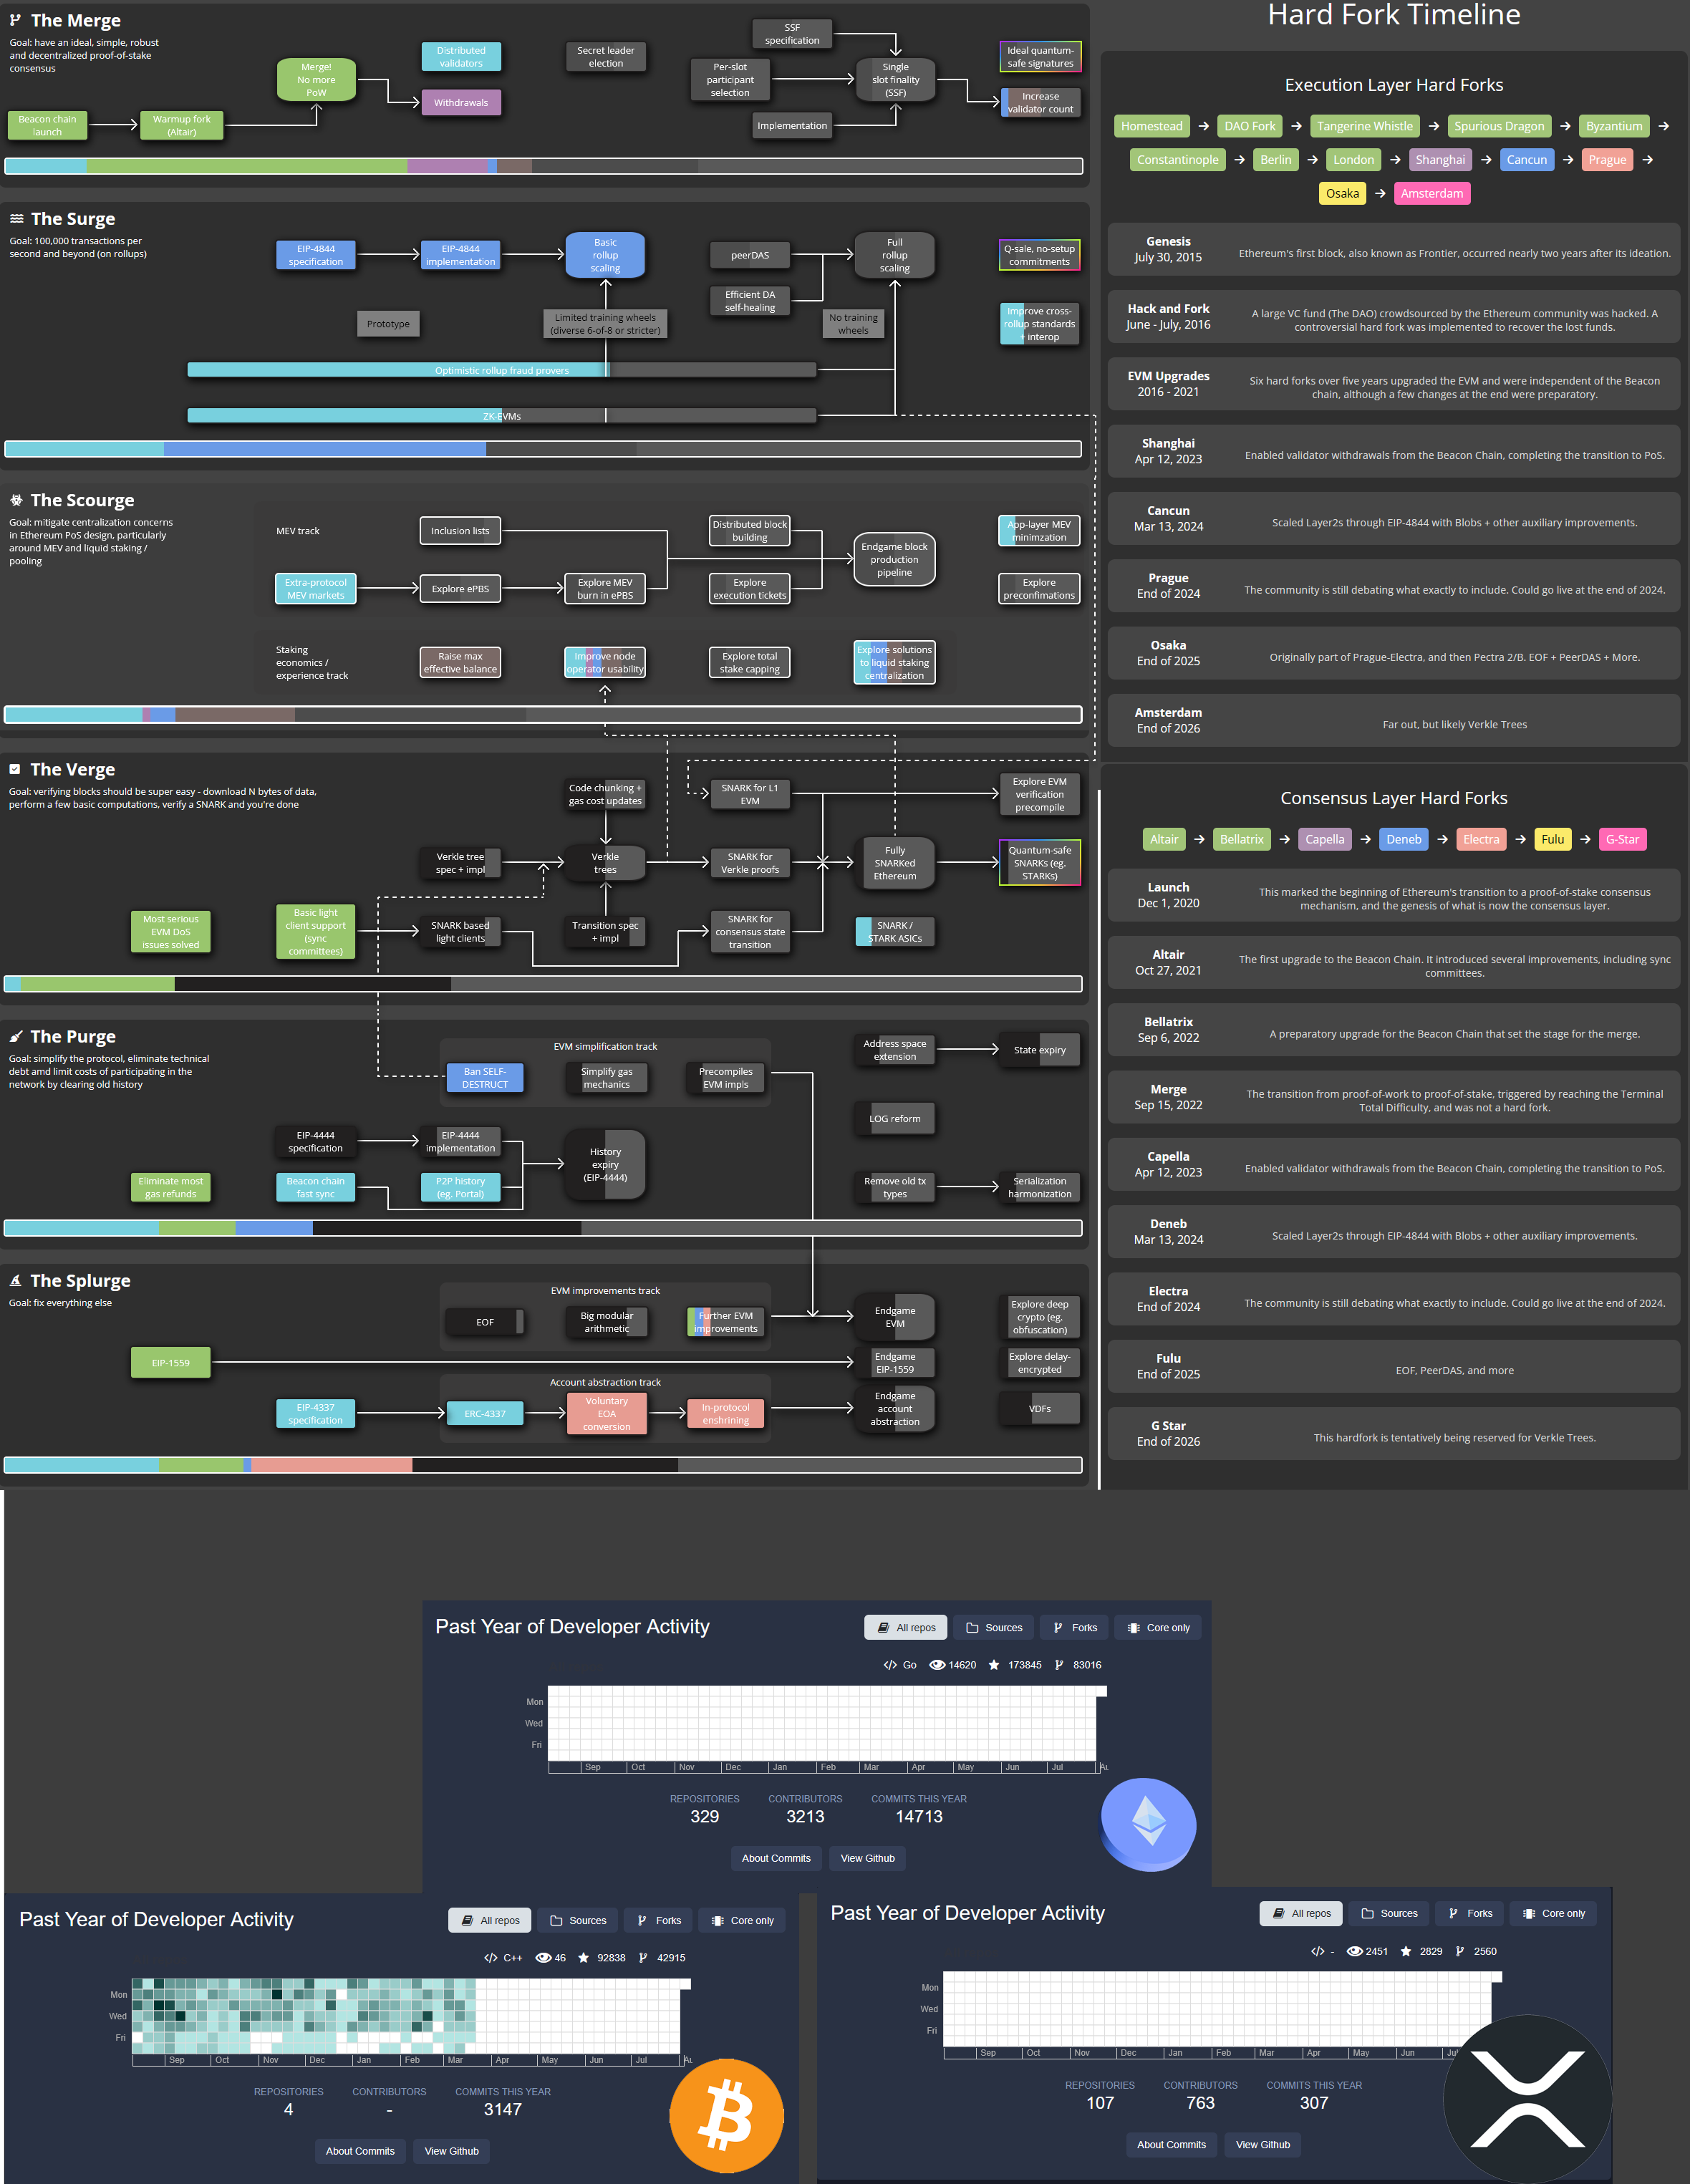Click the Fulu End of 2025 row

pyautogui.click(x=1393, y=1366)
